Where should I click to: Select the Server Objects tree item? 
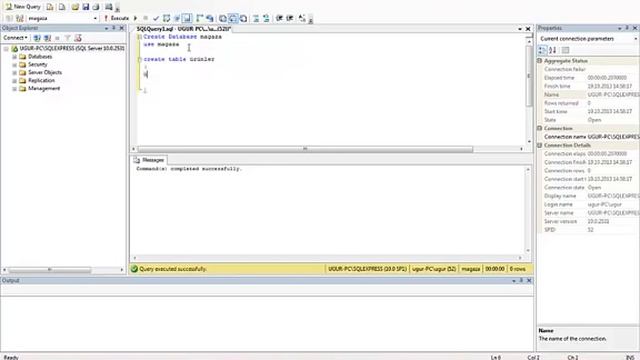[x=45, y=73]
